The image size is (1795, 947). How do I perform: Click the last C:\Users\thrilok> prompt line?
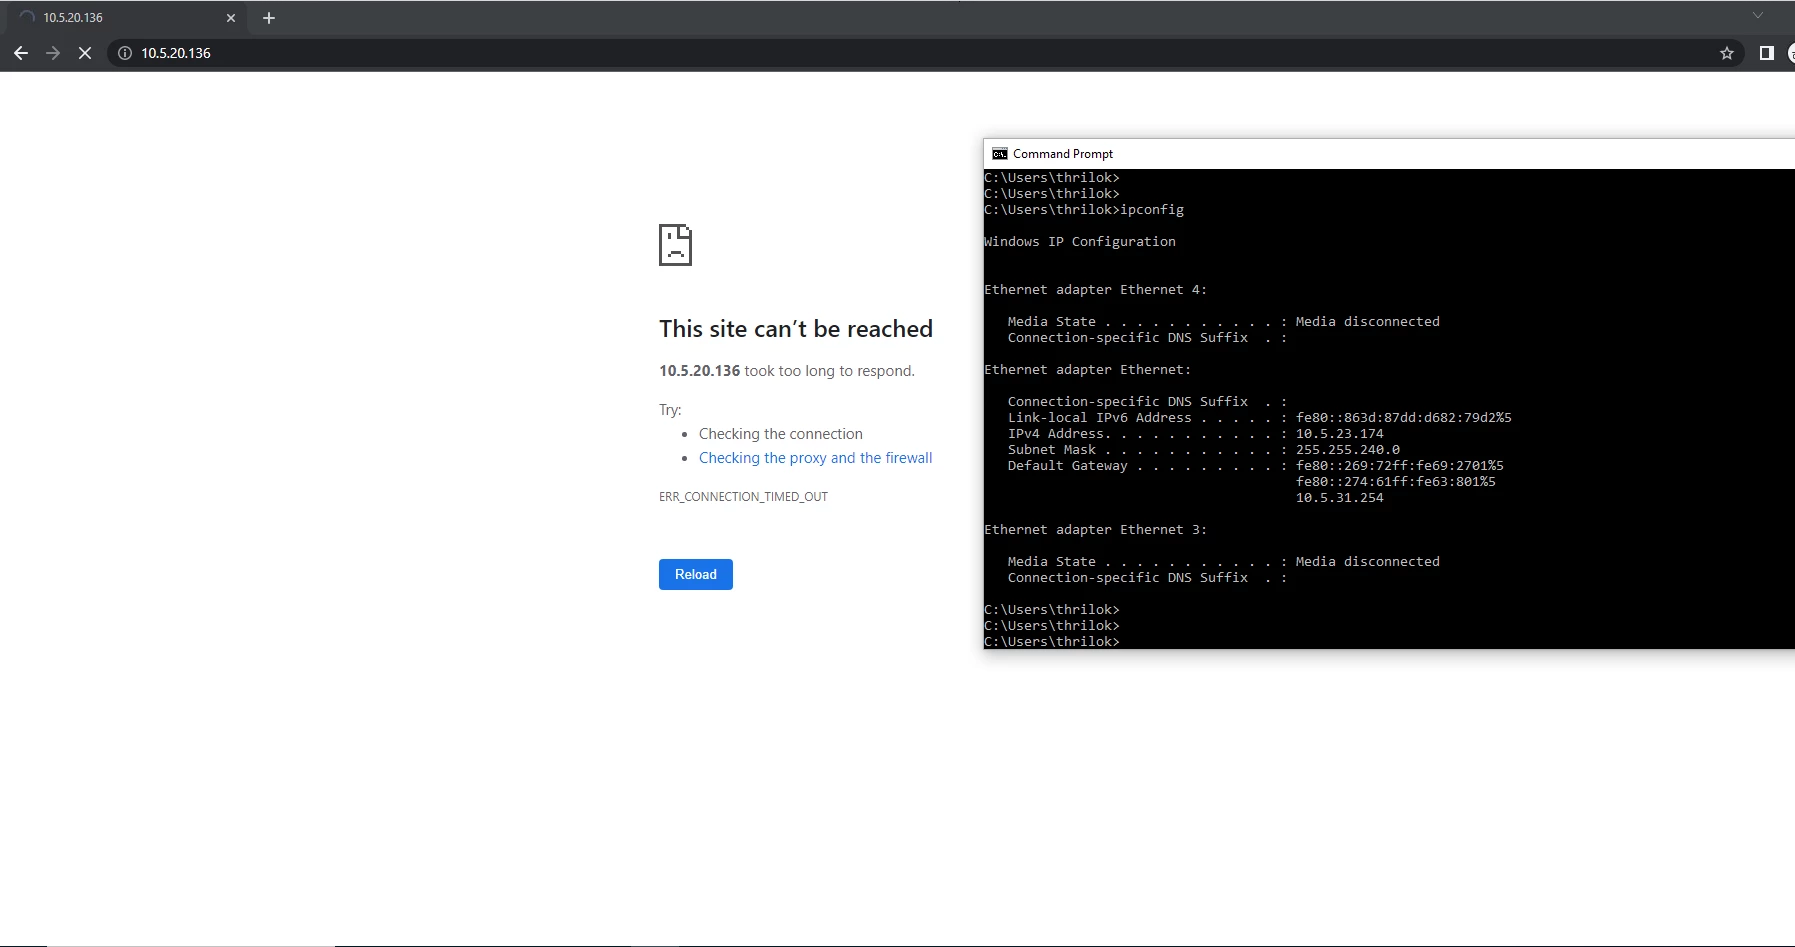1052,641
